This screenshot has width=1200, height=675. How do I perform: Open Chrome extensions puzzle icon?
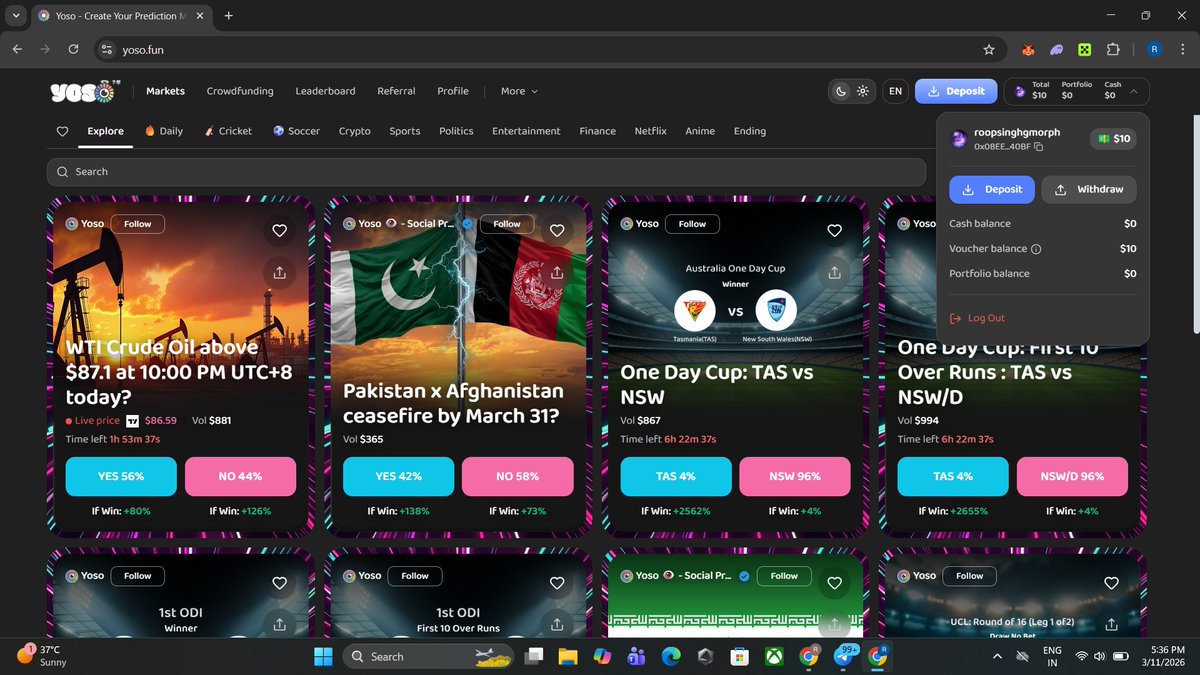(x=1113, y=49)
